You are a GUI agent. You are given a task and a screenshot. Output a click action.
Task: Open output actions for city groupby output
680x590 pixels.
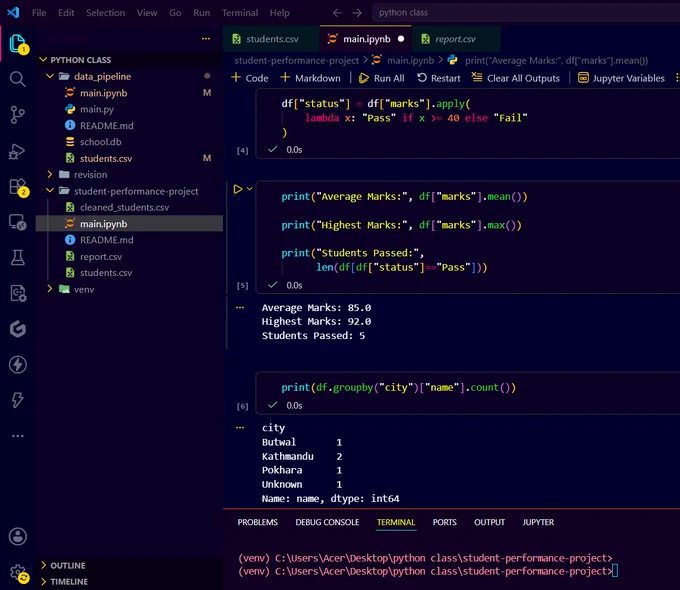tap(240, 428)
